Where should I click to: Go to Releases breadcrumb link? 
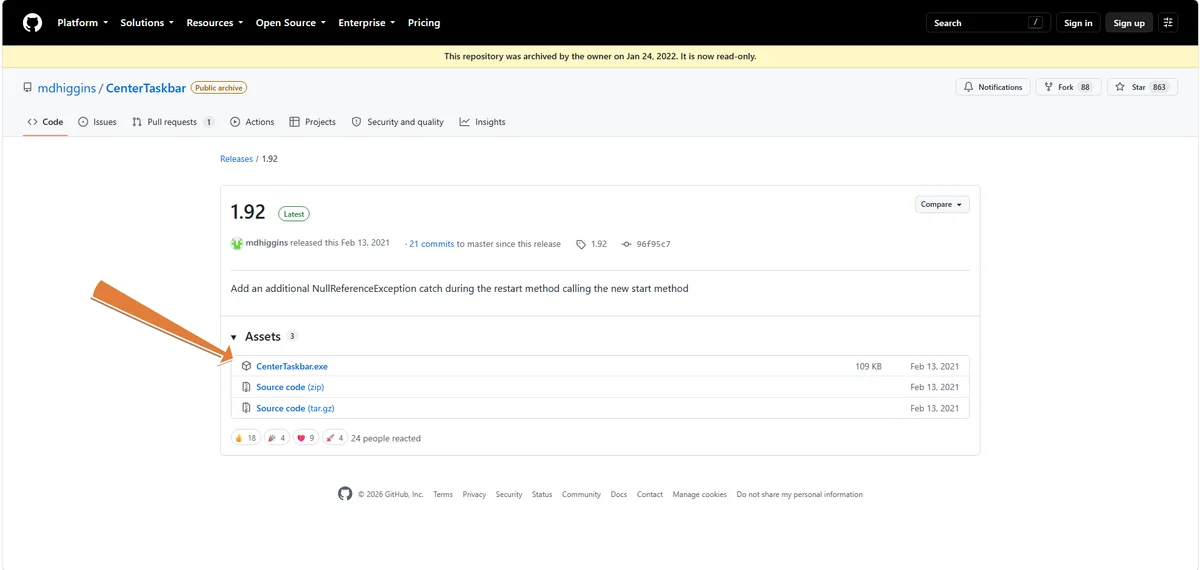click(x=237, y=159)
